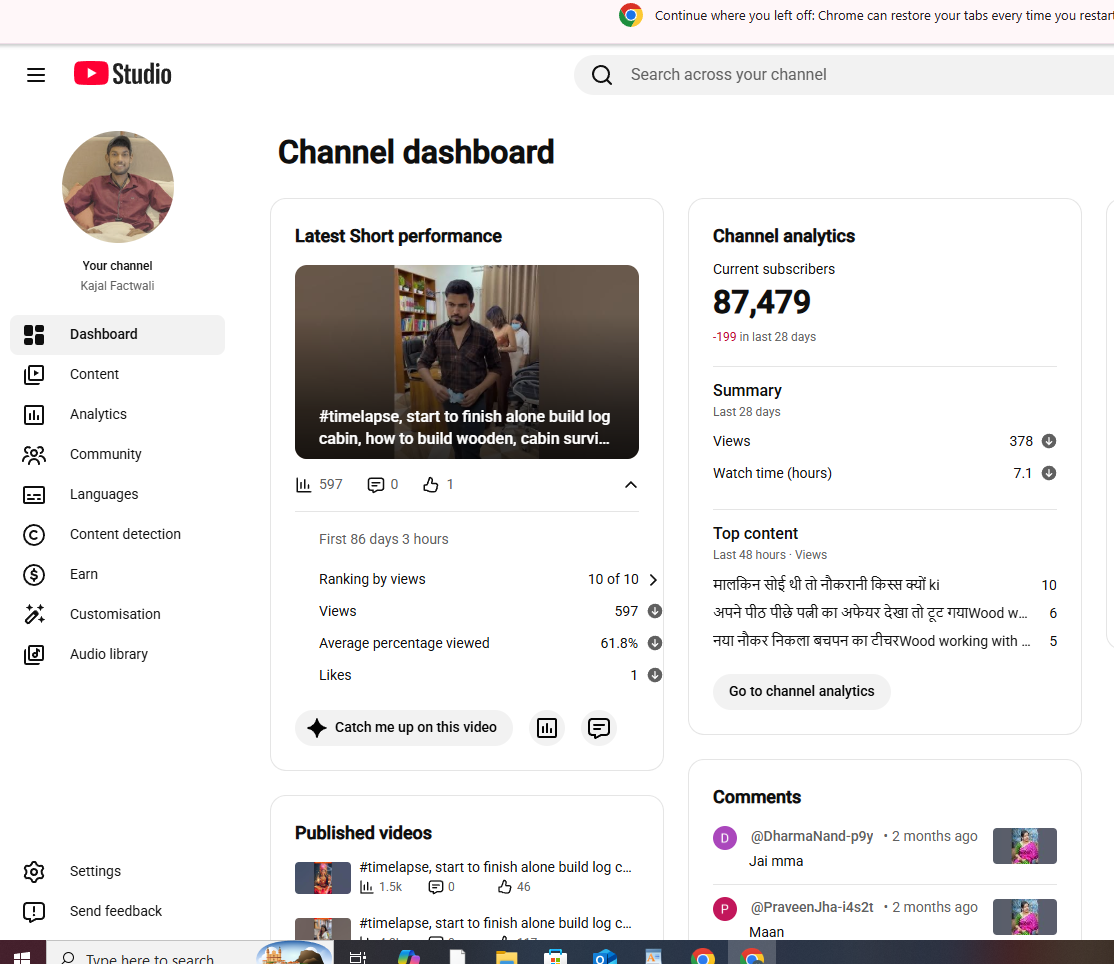Select Dashboard in the sidebar
The width and height of the screenshot is (1114, 964).
(x=117, y=335)
